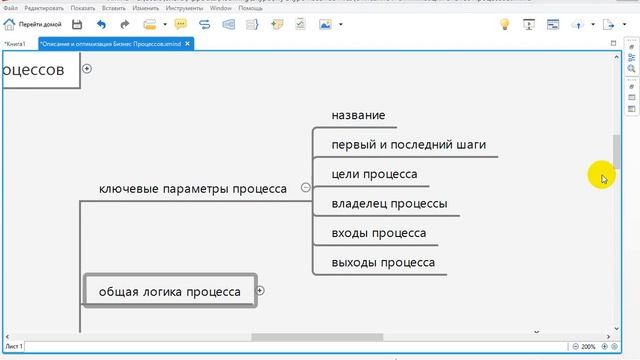Collapse ключевые параметры процесса branch
This screenshot has width=640, height=360.
coord(306,187)
